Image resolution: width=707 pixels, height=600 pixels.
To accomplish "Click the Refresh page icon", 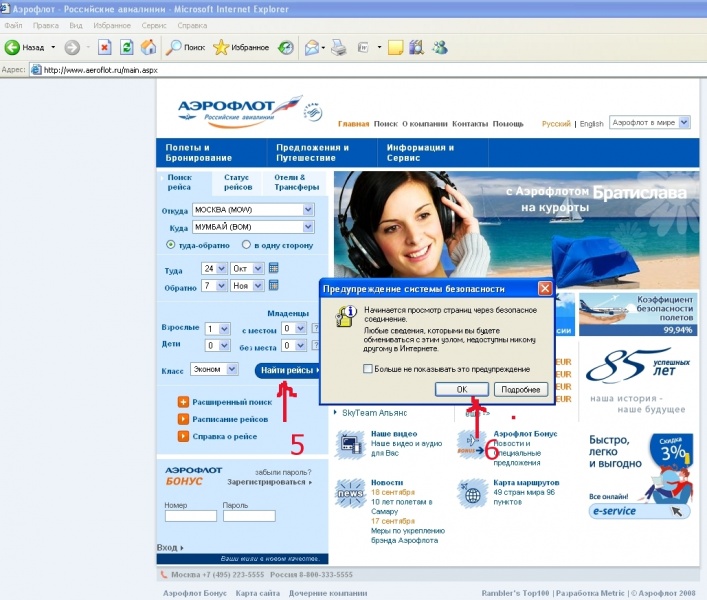I will (x=126, y=47).
